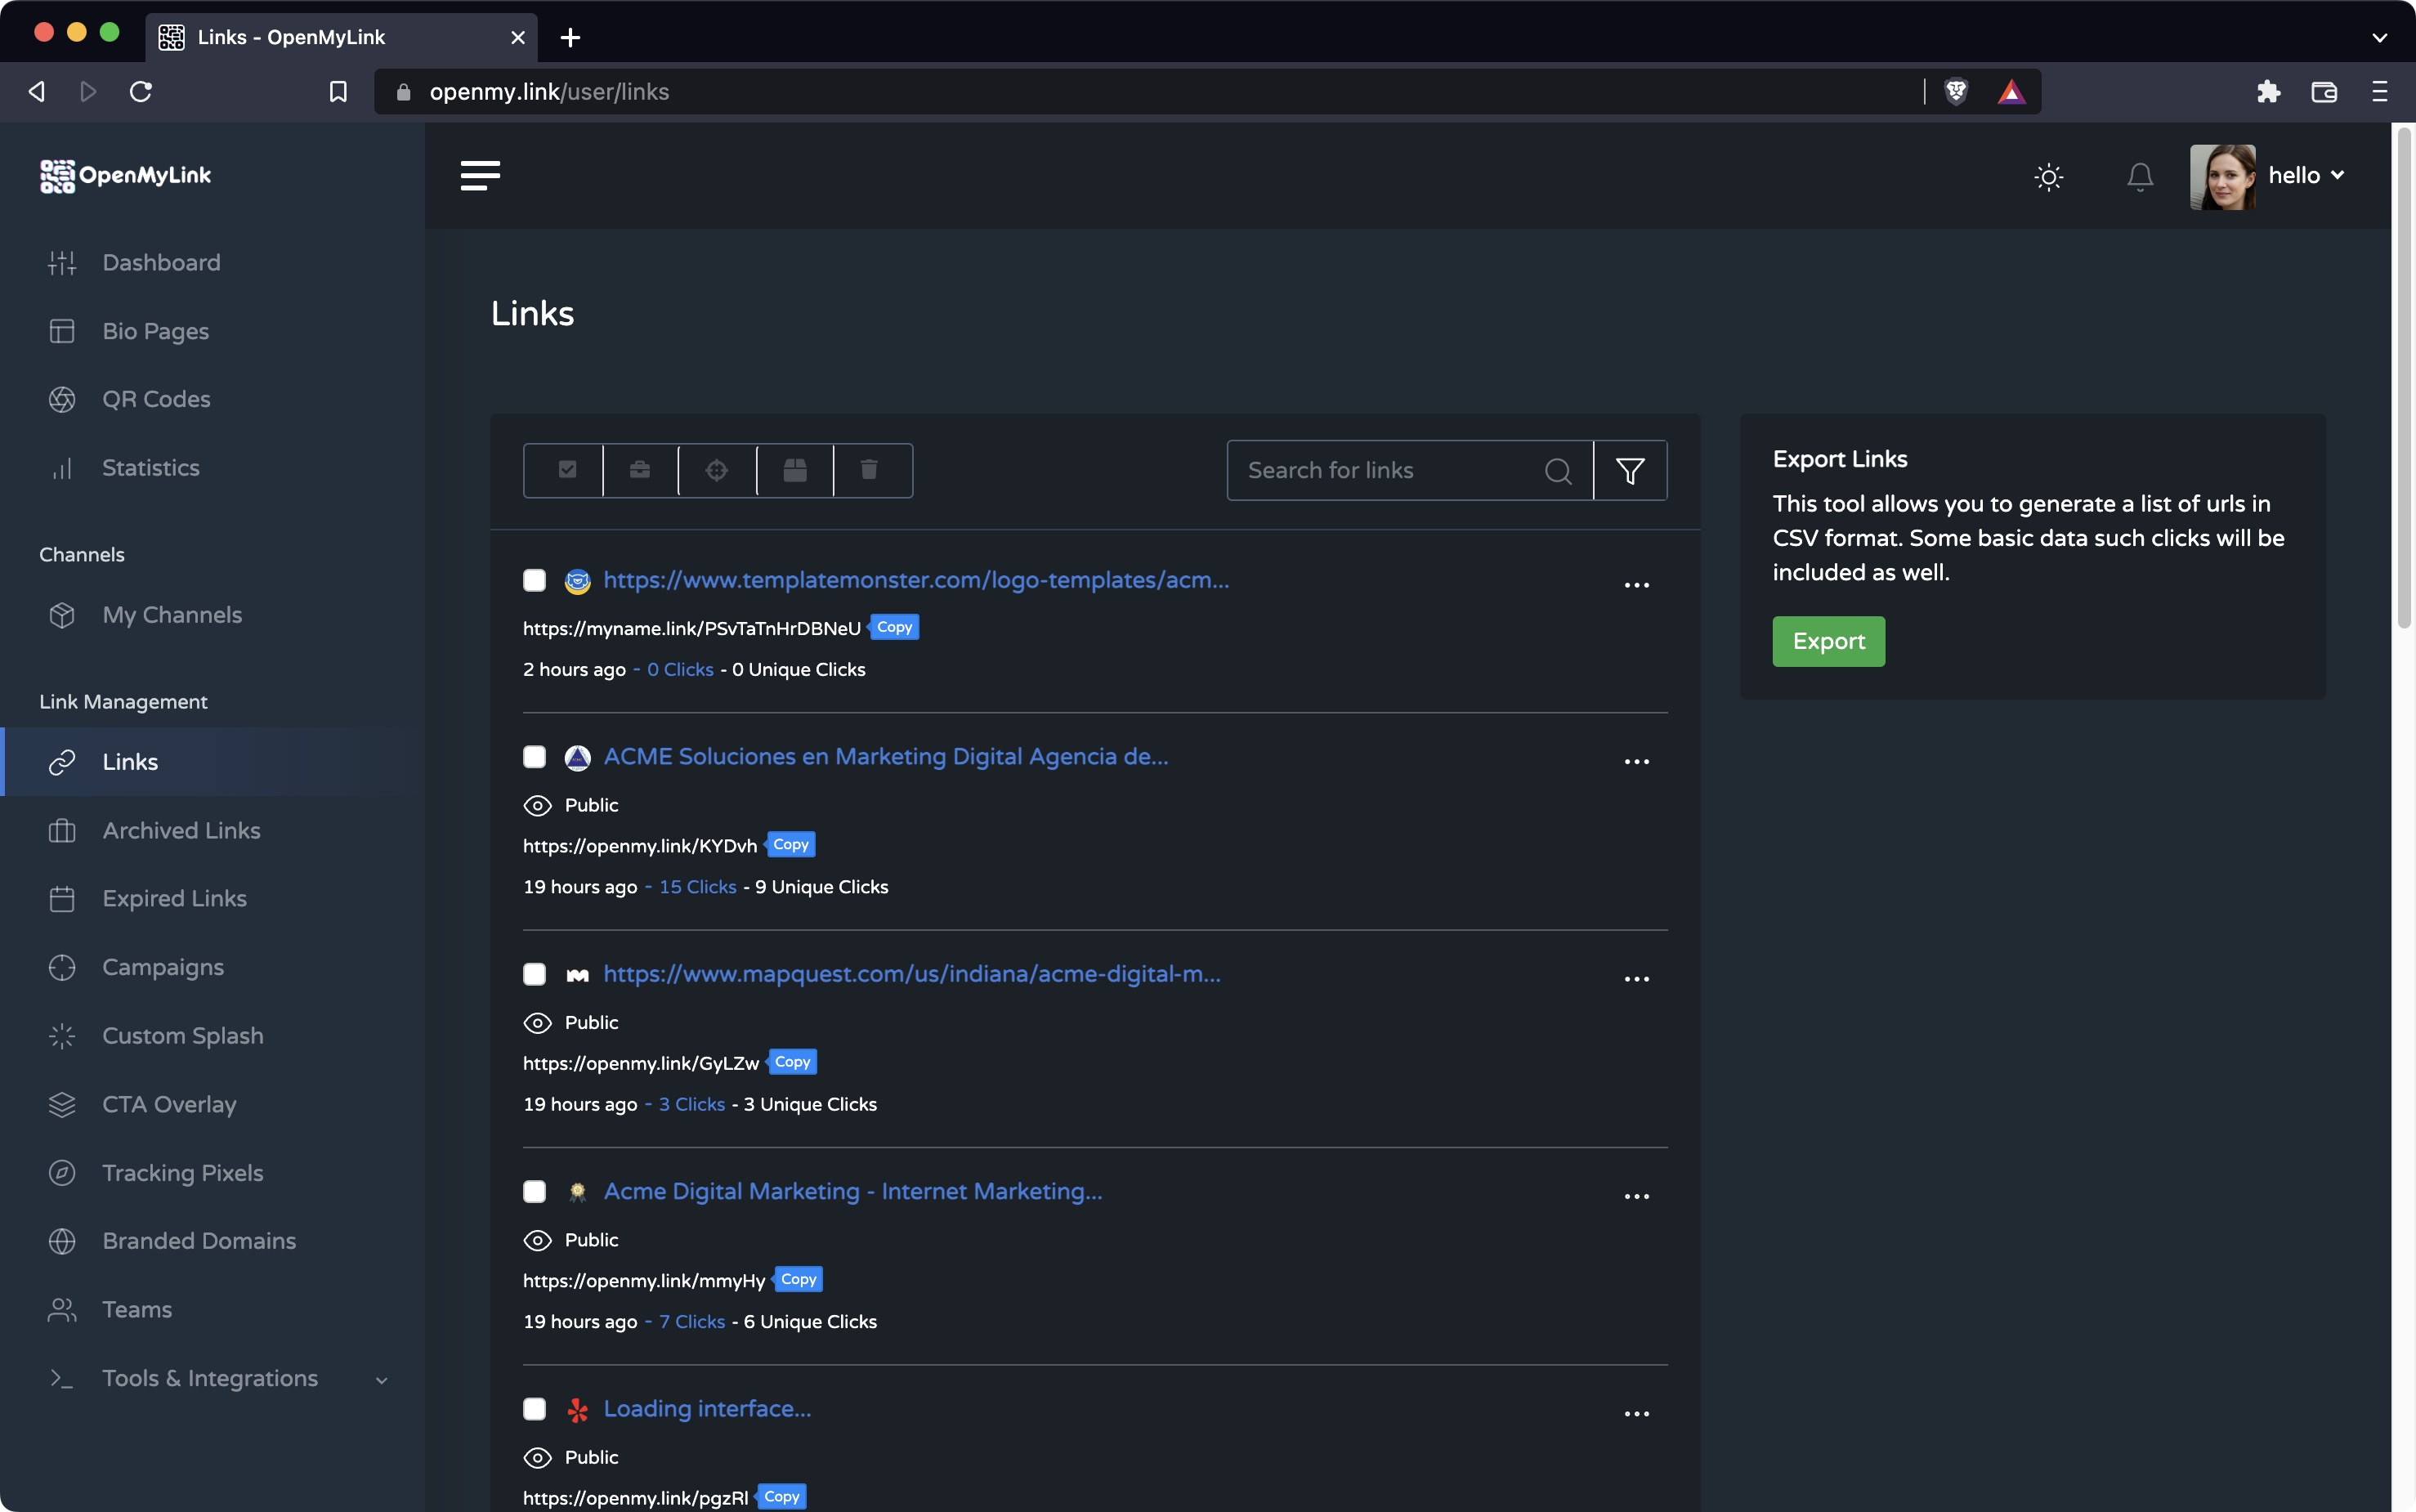Screen dimensions: 2416x1512
Task: Go to Archived Links in sidebar
Action: coord(181,830)
